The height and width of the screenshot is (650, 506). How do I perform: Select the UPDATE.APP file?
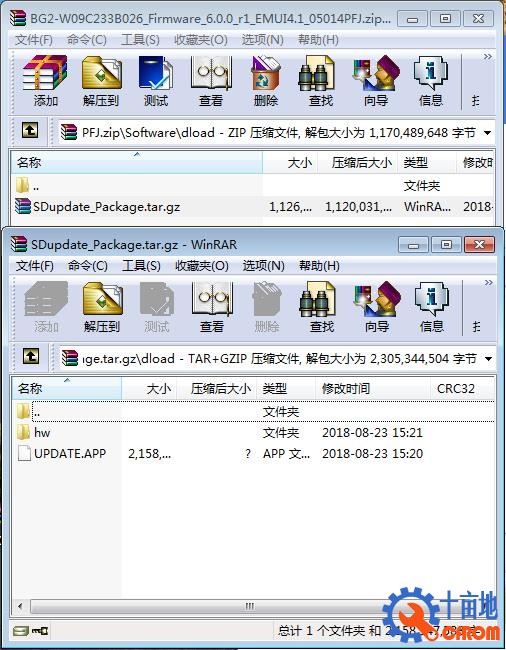(253, 454)
